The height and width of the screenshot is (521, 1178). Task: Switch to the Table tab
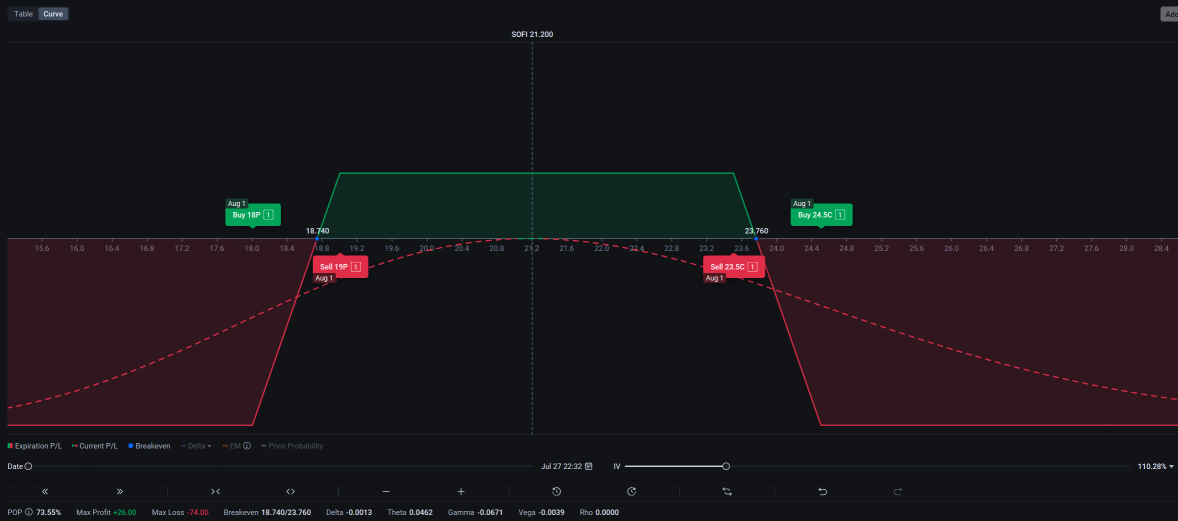[x=23, y=14]
